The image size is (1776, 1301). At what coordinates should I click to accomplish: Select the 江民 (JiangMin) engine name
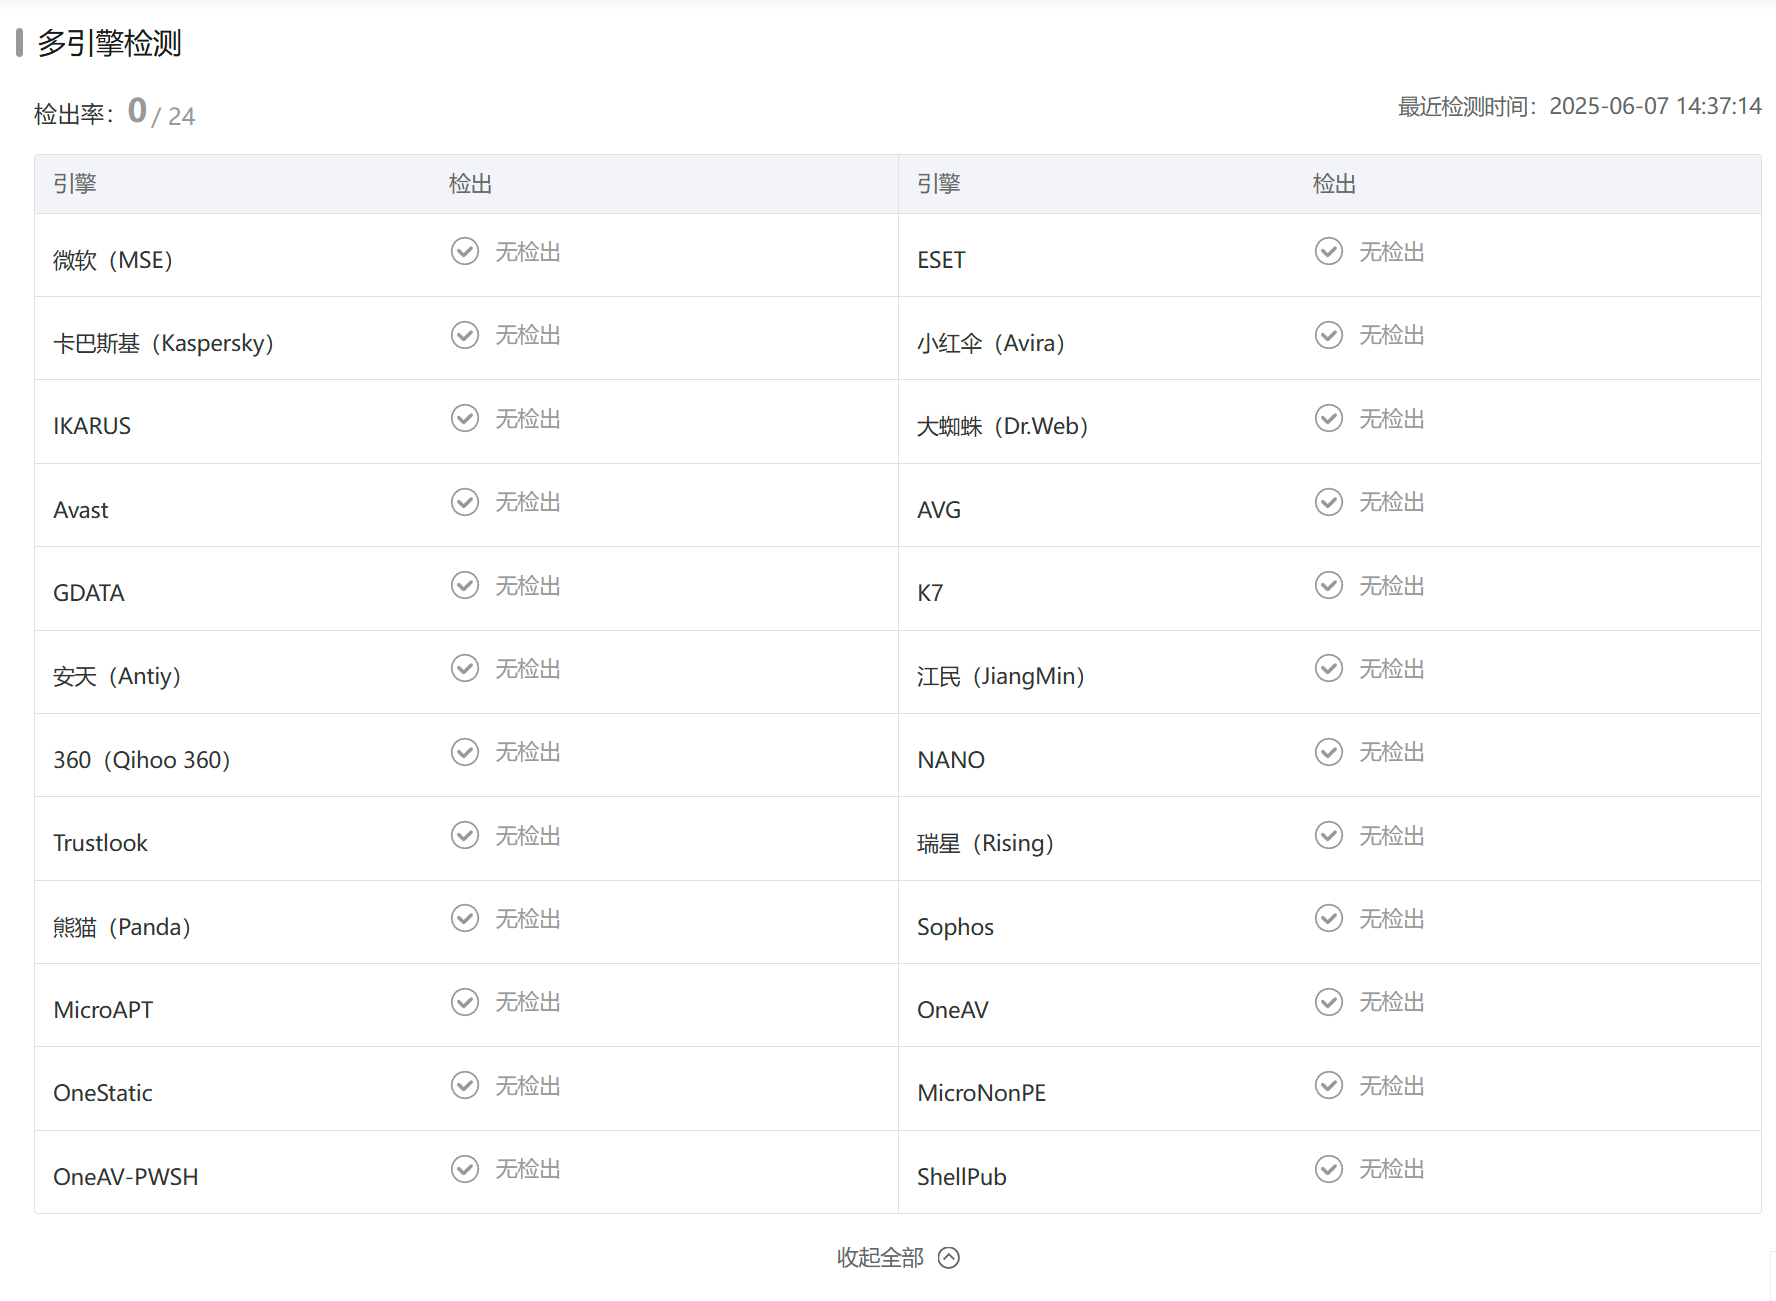coord(1001,676)
